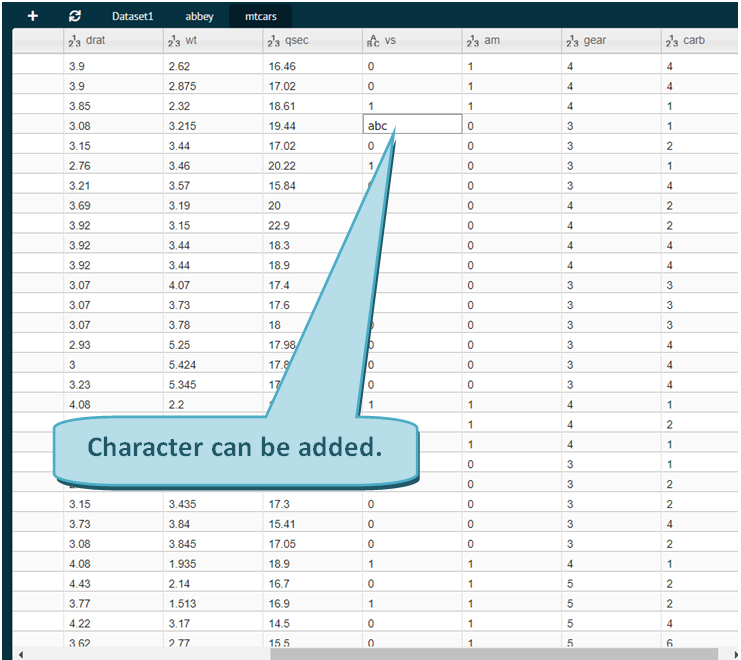Select the drat cell 2.93
The height and width of the screenshot is (660, 741).
tap(113, 345)
